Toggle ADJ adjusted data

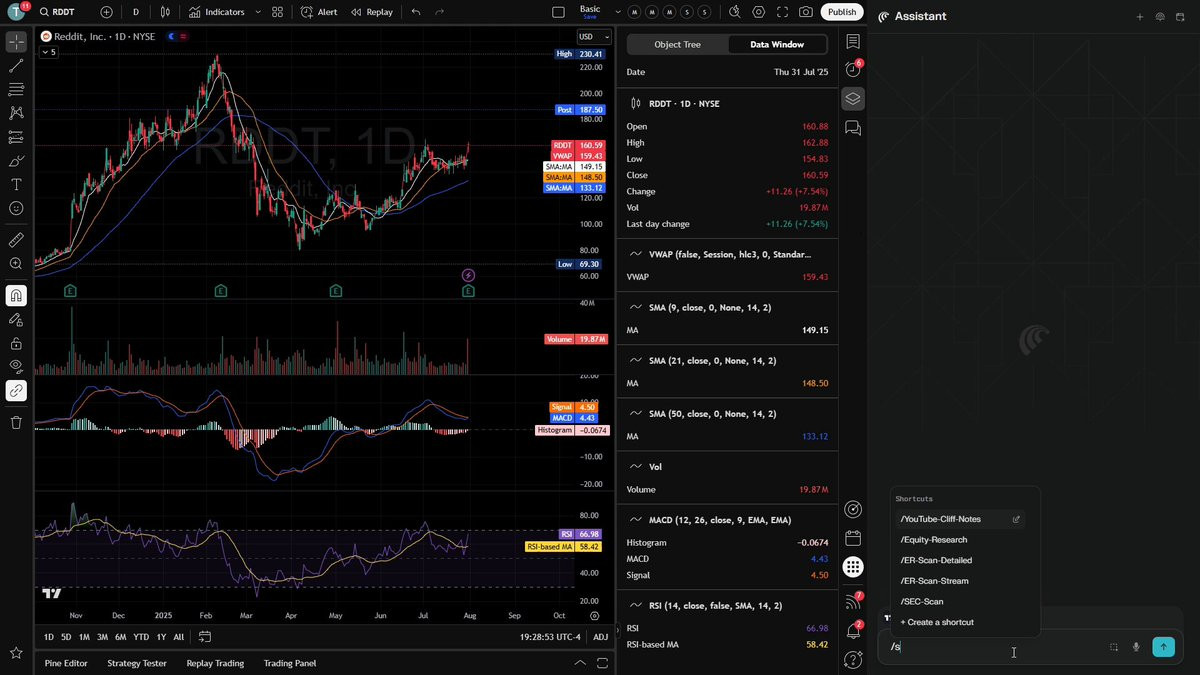600,637
